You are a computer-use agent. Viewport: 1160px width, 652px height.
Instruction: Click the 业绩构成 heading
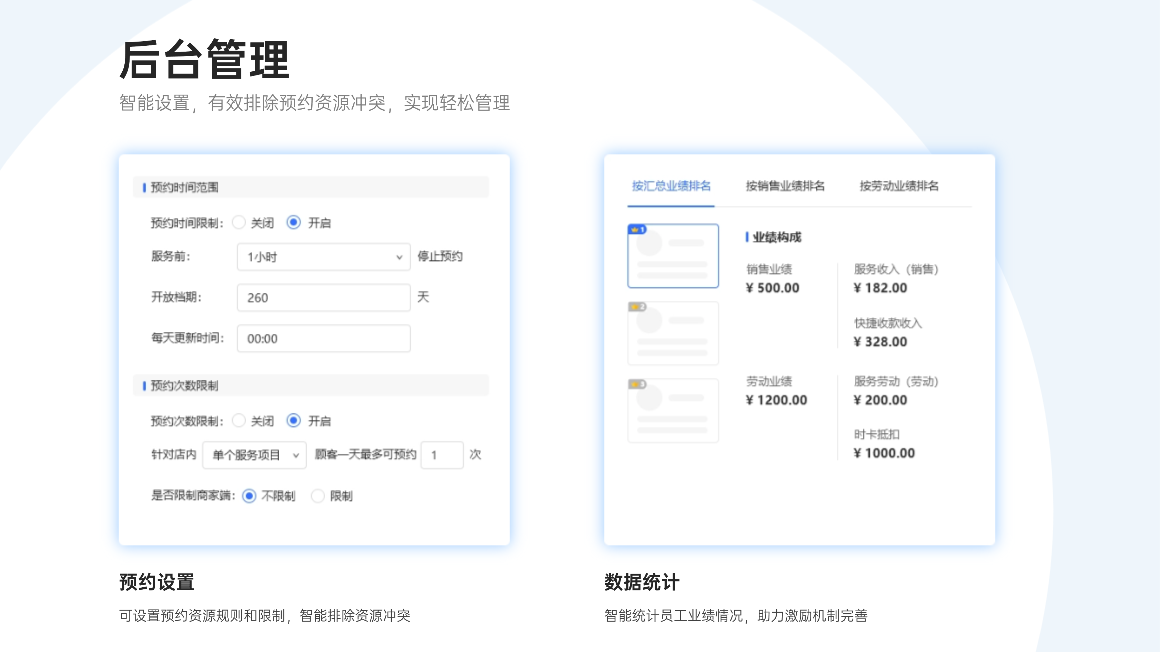click(x=777, y=237)
